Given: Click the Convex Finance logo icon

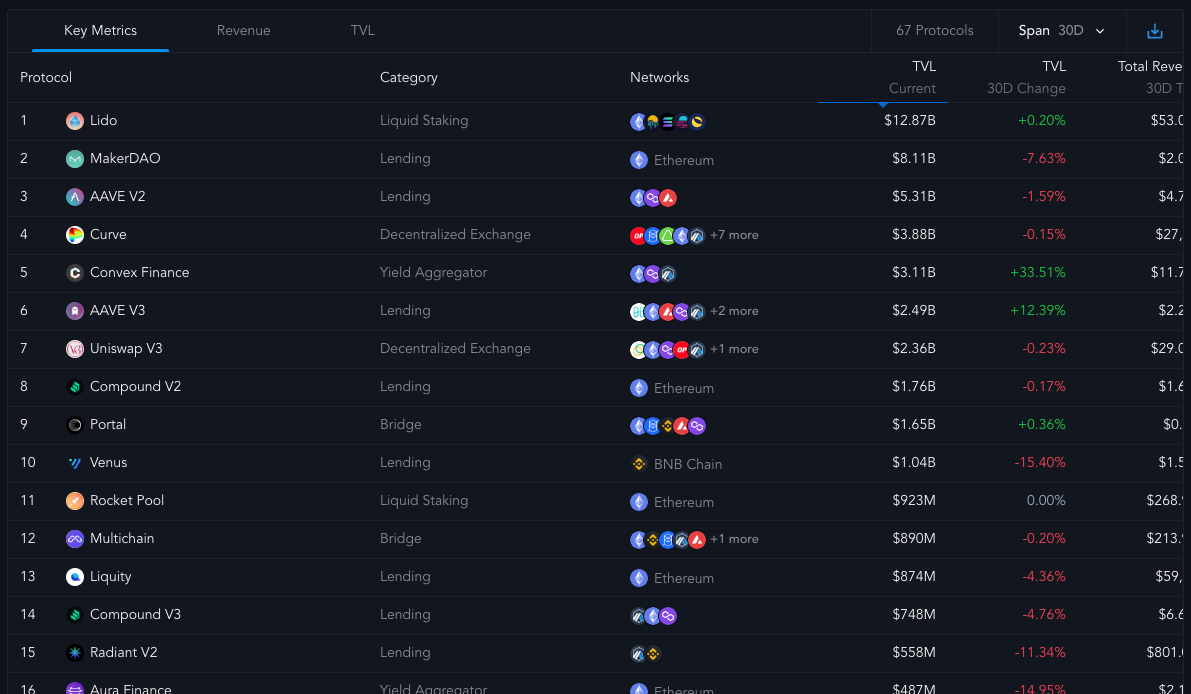Looking at the screenshot, I should click(74, 273).
